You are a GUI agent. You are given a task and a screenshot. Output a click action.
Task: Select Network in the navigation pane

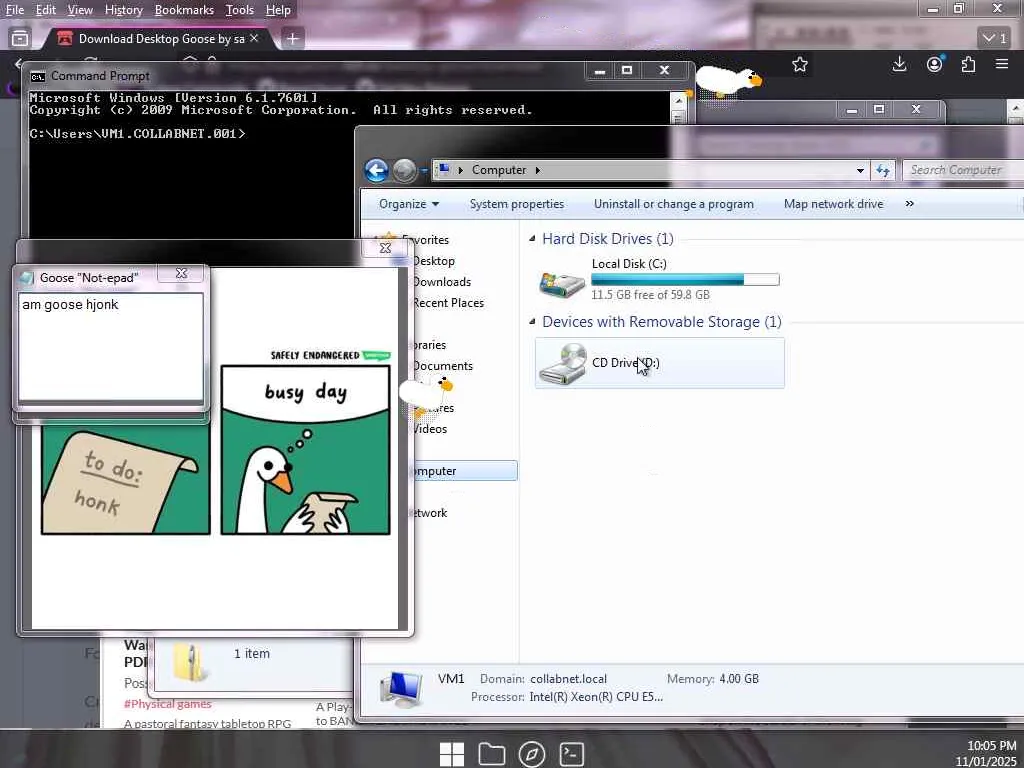[x=429, y=513]
